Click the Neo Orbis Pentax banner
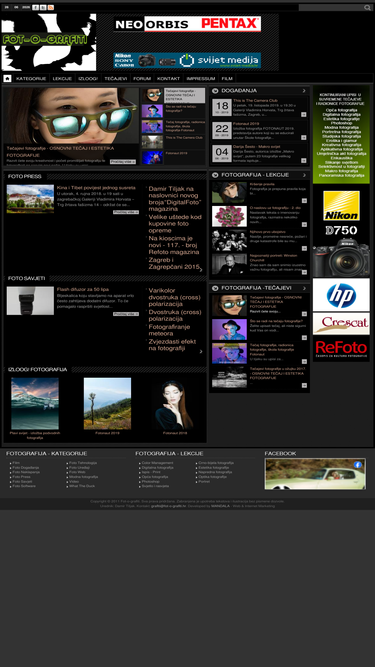The width and height of the screenshot is (375, 667). 187,24
